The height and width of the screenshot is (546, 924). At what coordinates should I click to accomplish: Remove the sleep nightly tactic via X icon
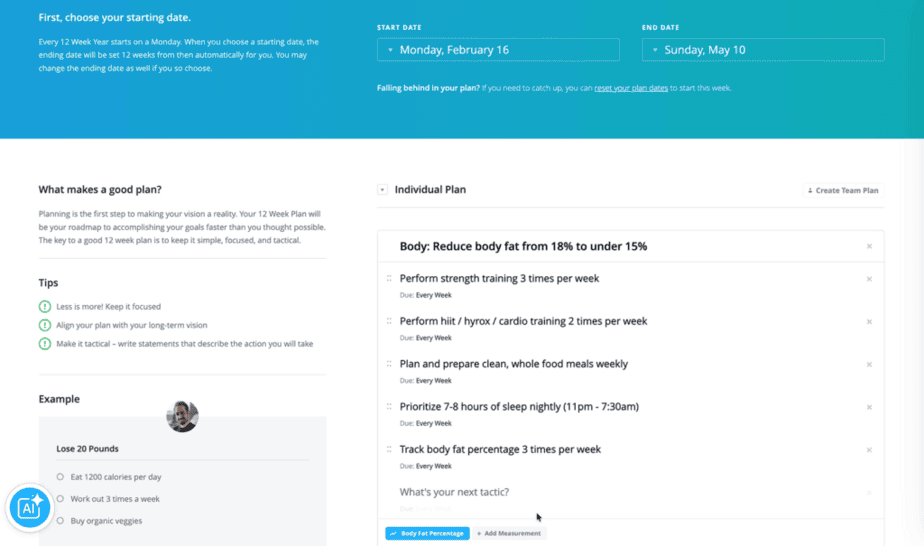point(869,407)
